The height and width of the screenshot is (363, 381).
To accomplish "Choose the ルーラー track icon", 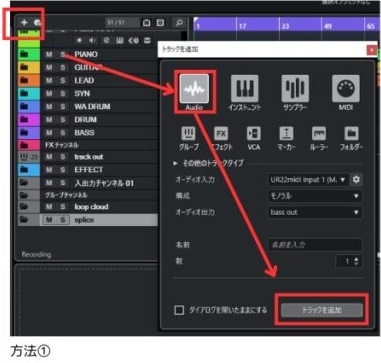I will coord(319,134).
